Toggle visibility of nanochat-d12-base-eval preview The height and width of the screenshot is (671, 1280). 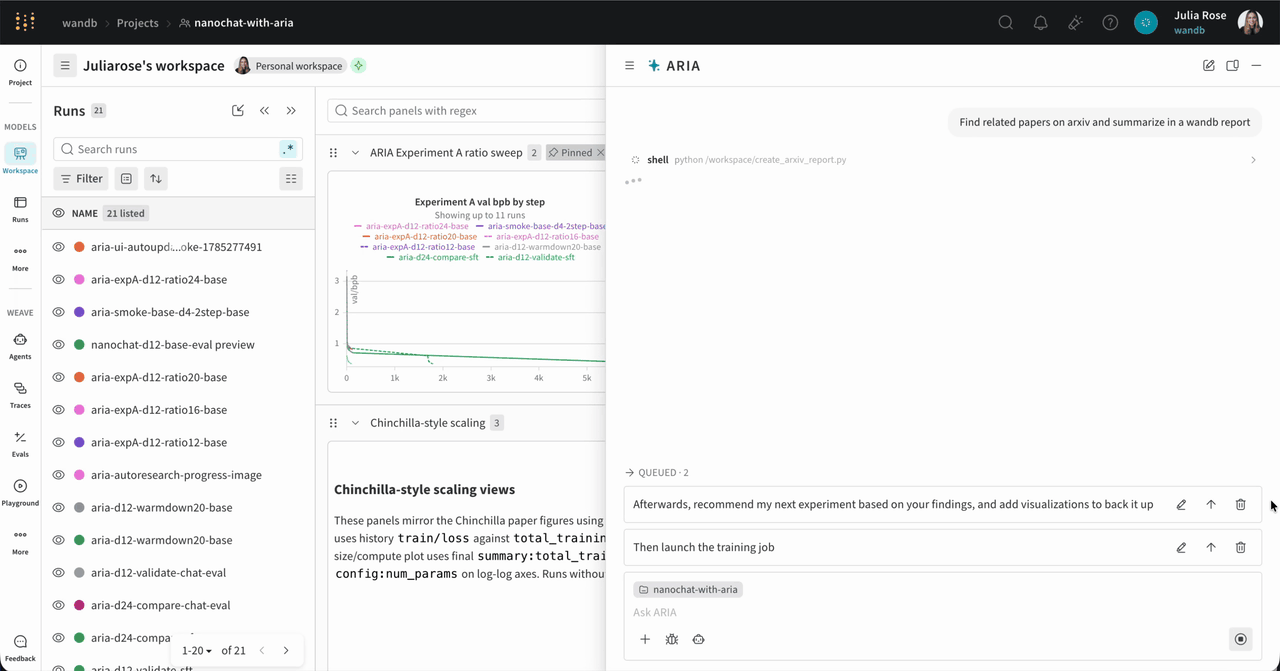59,345
